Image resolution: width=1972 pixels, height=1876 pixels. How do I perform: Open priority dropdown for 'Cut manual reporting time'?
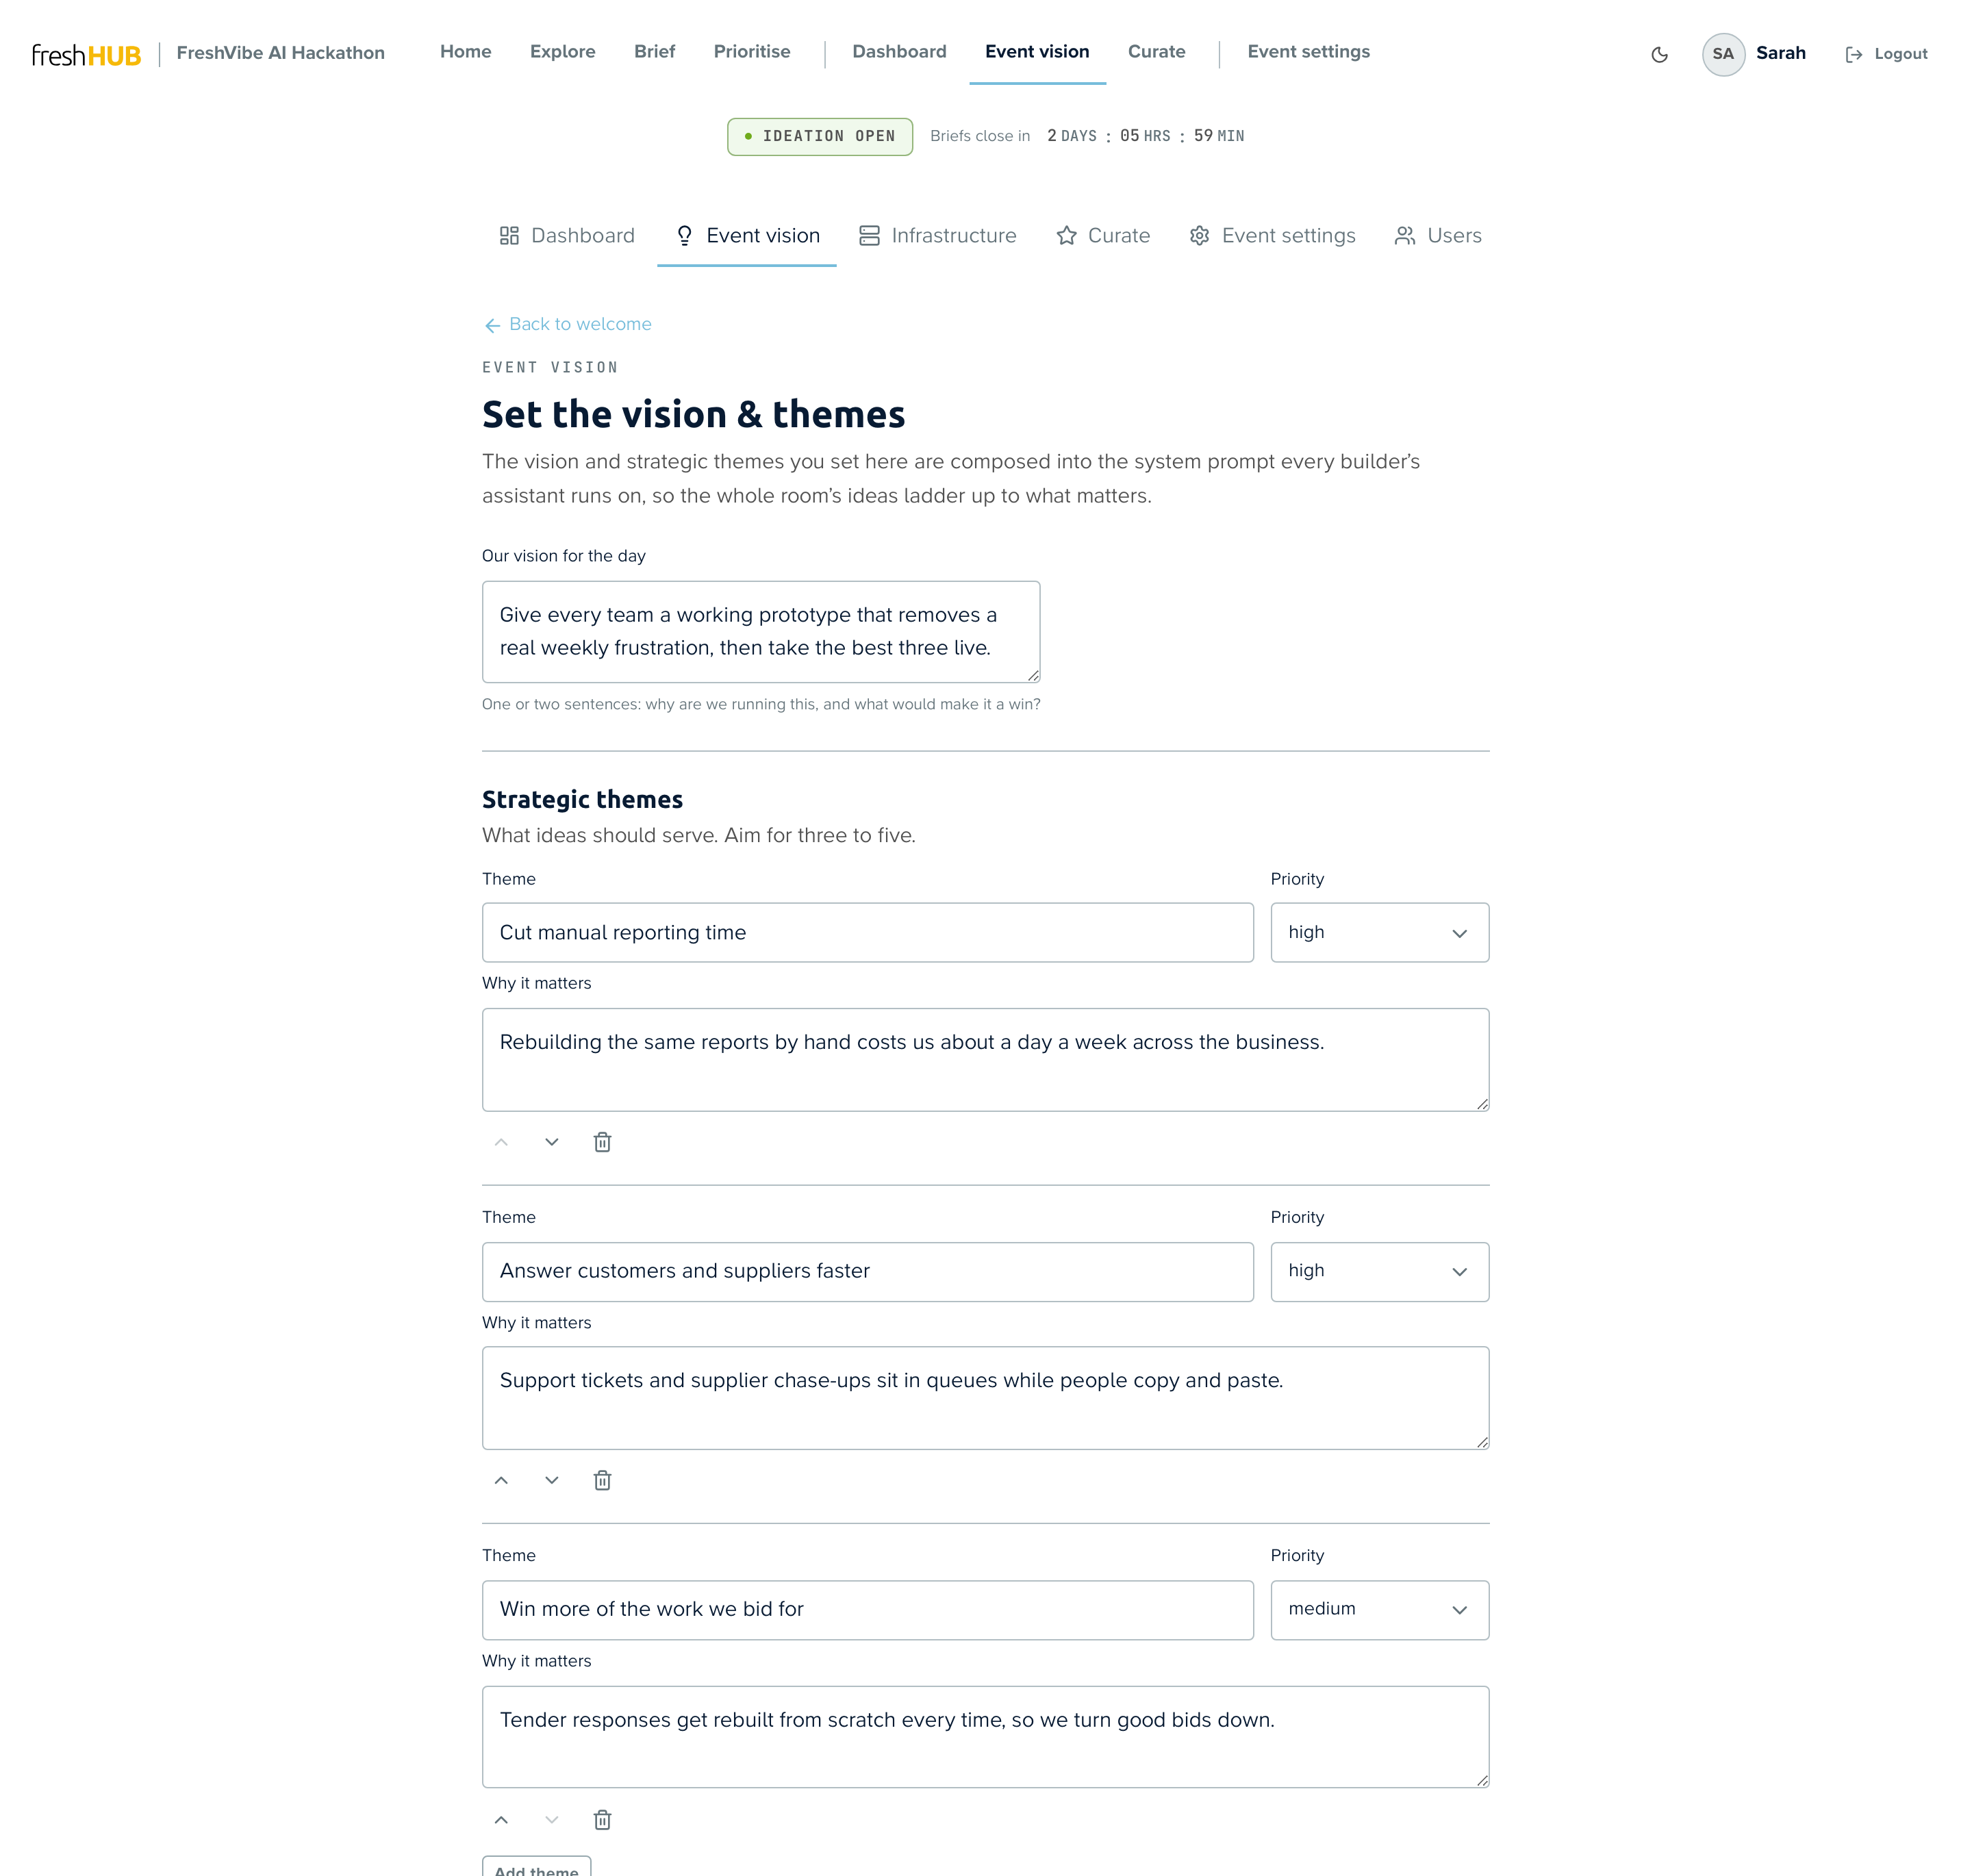click(x=1379, y=933)
